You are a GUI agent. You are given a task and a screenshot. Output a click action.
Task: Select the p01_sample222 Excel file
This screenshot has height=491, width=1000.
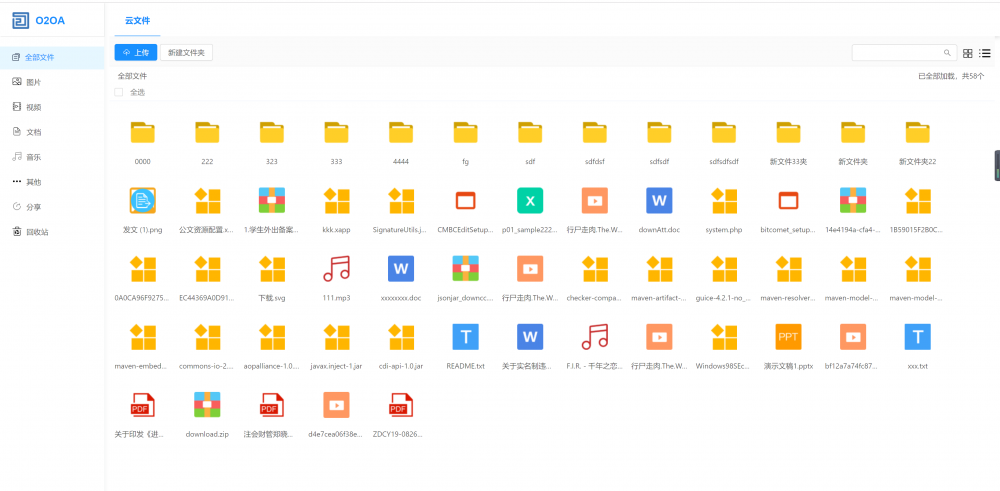(530, 200)
